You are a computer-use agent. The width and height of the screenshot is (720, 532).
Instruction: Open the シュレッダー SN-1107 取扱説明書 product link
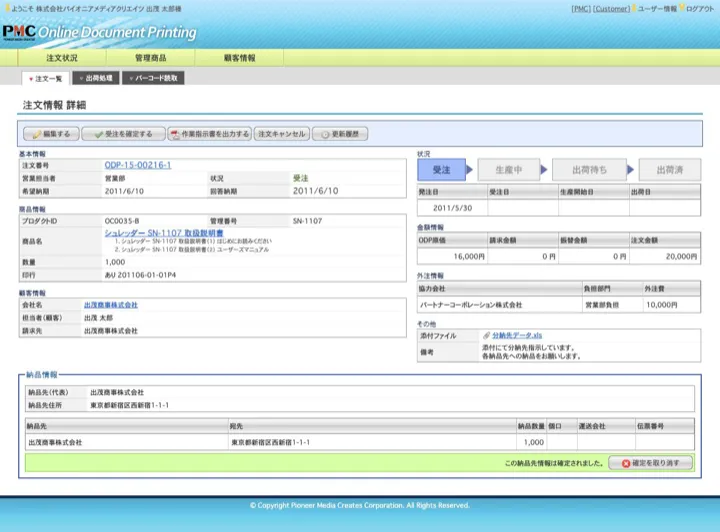click(x=164, y=233)
